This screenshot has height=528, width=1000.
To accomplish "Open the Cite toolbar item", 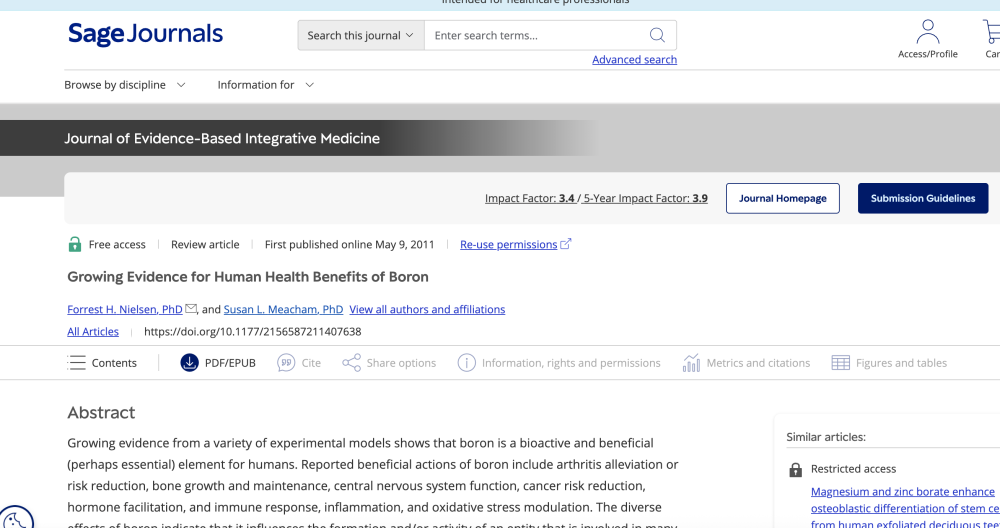I will pyautogui.click(x=299, y=363).
